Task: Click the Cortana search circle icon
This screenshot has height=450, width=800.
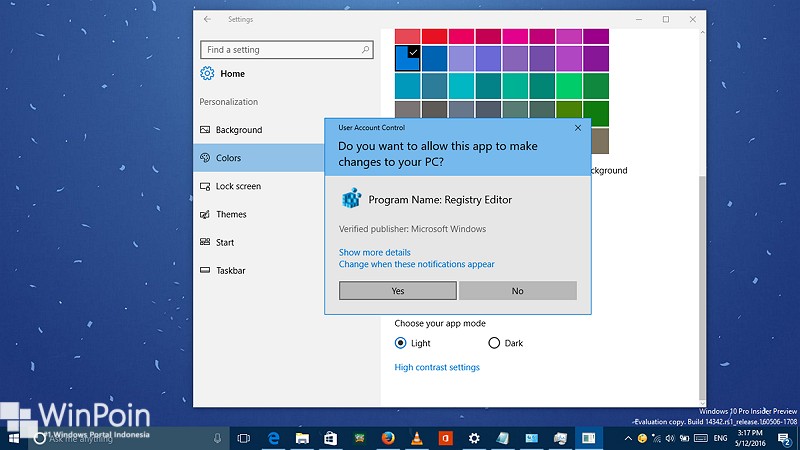Action: 40,438
